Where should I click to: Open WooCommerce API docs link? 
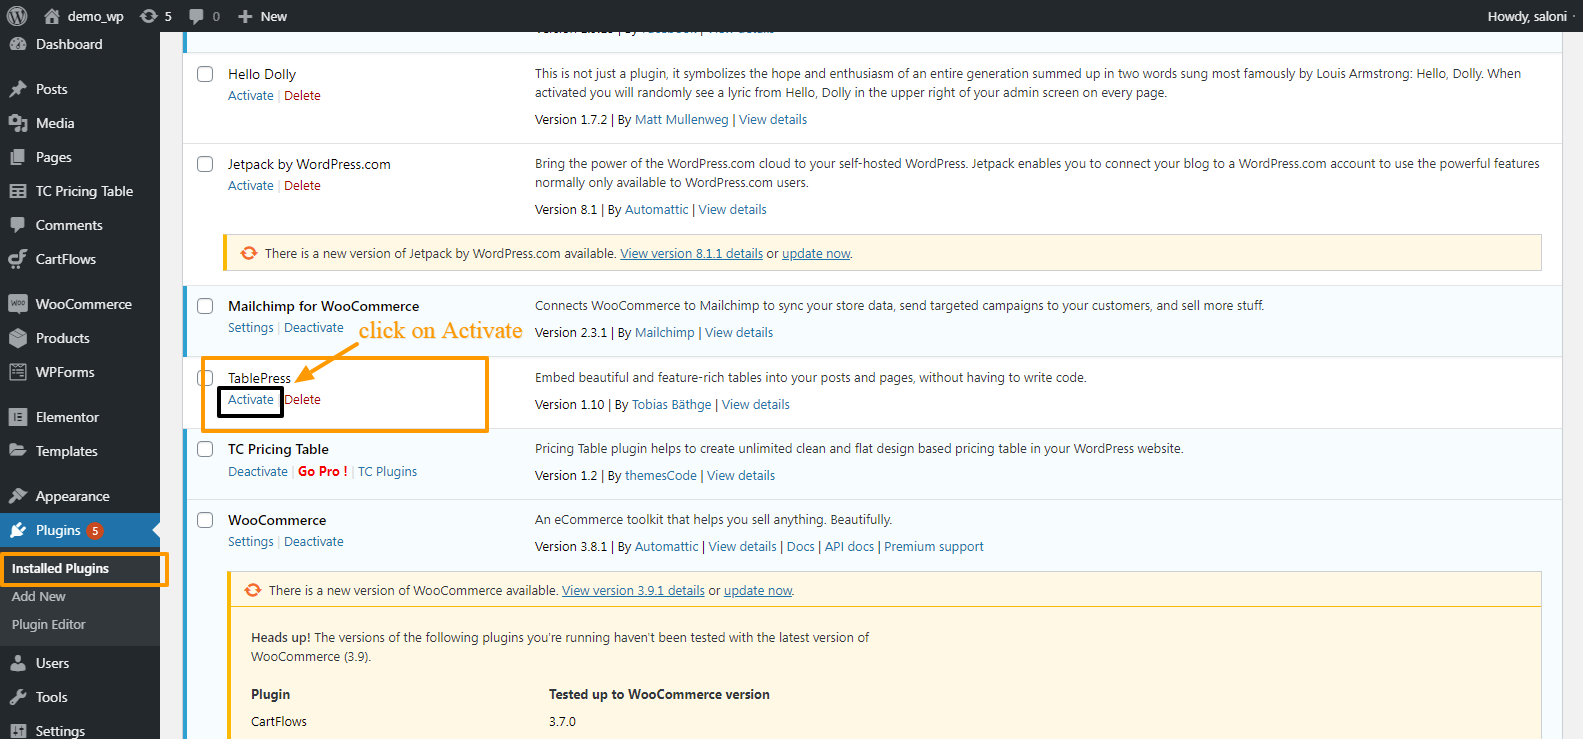pyautogui.click(x=849, y=547)
